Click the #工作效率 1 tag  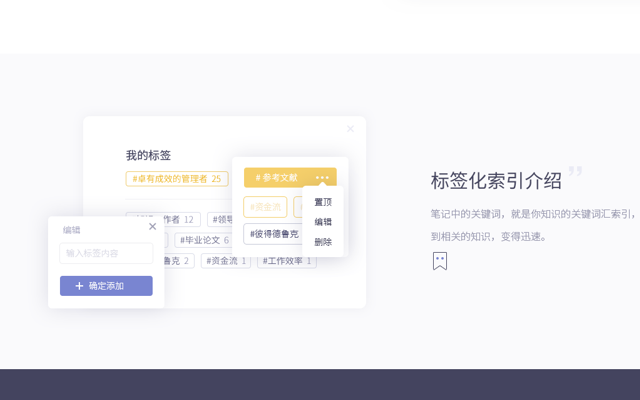(287, 261)
